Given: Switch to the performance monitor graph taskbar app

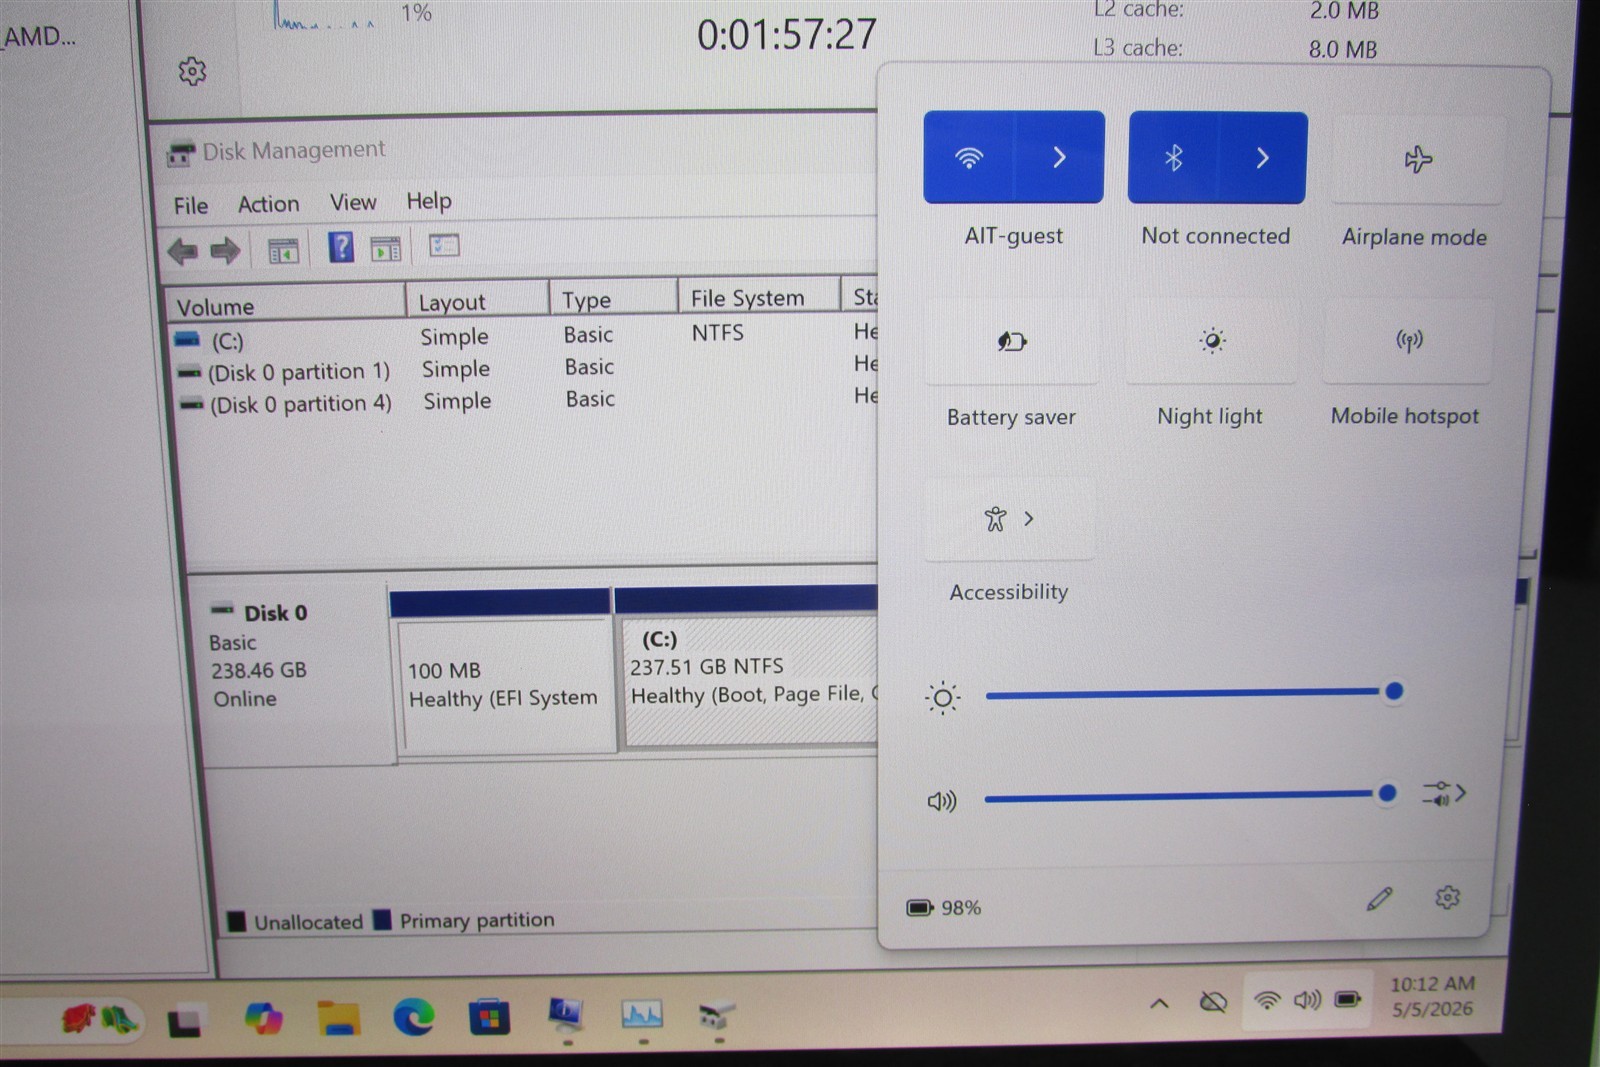Looking at the screenshot, I should pos(642,1015).
